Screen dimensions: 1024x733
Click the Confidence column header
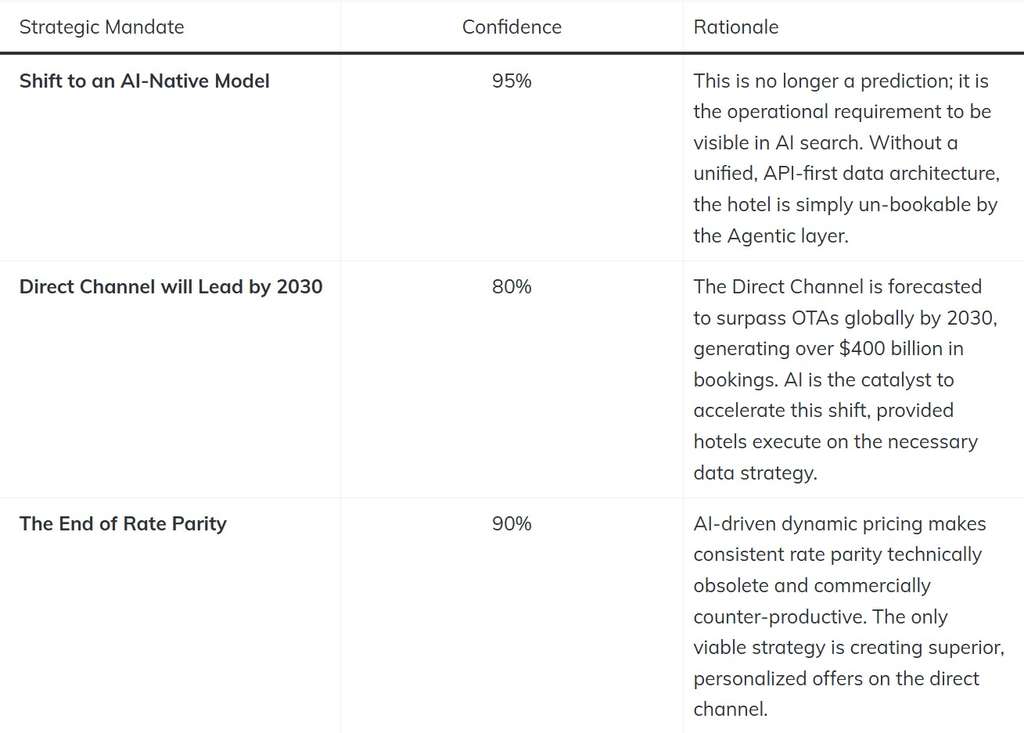coord(511,27)
